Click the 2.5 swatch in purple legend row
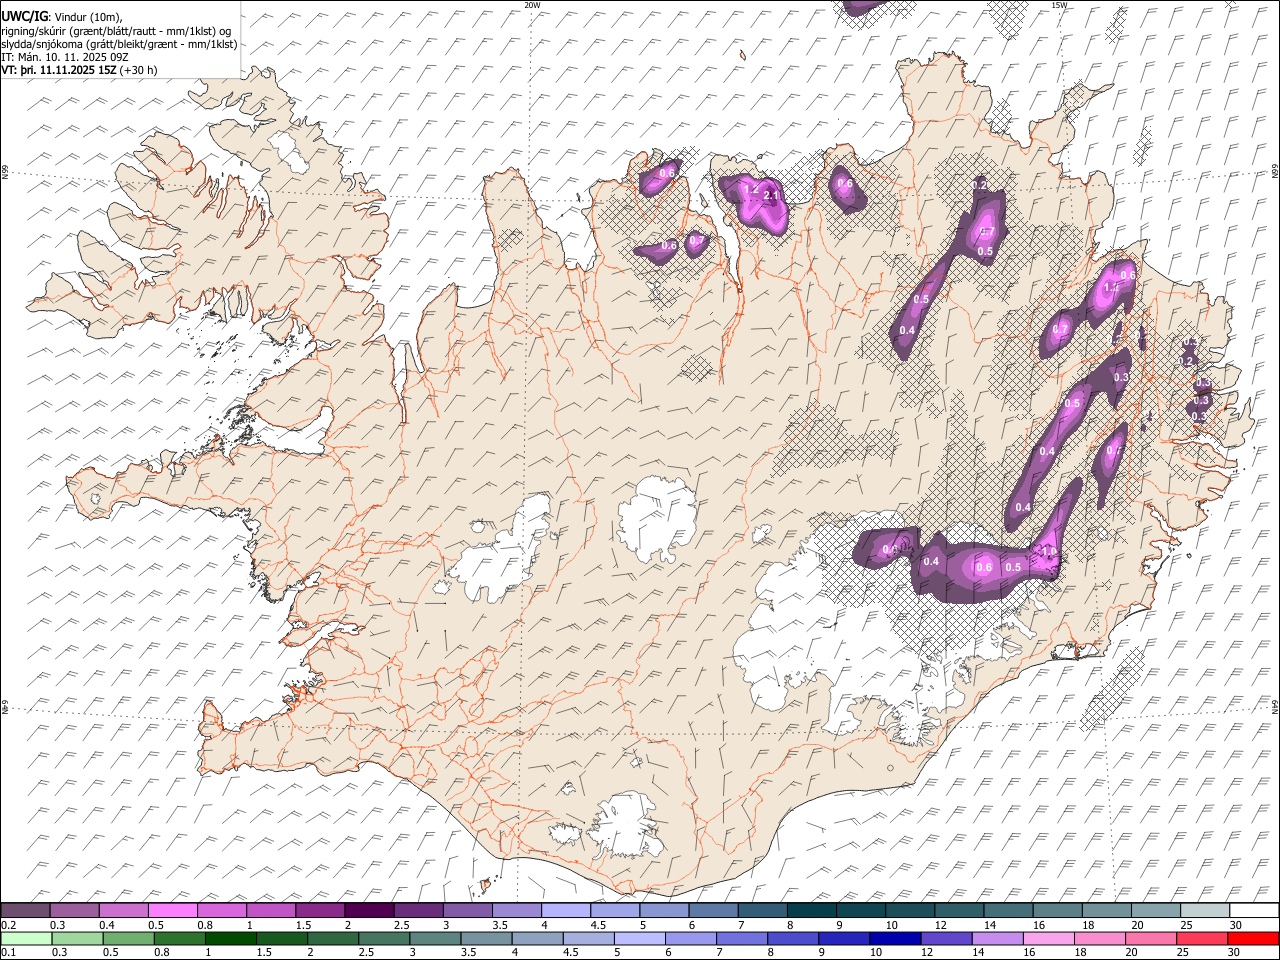This screenshot has height=960, width=1280. (418, 910)
